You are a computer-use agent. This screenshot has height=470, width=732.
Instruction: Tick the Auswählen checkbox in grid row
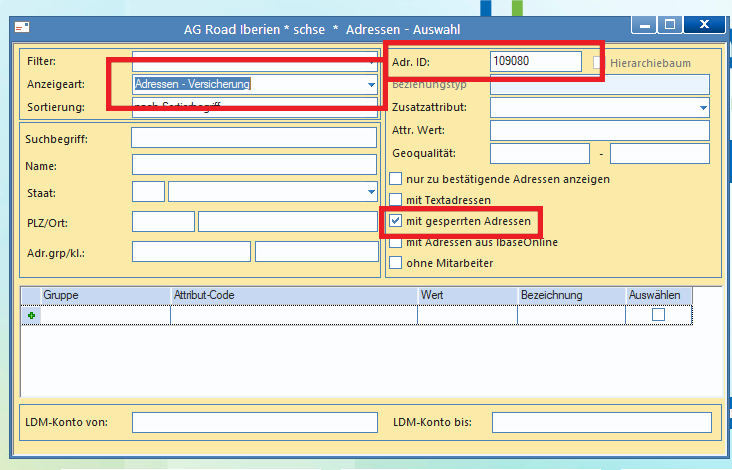[x=658, y=315]
